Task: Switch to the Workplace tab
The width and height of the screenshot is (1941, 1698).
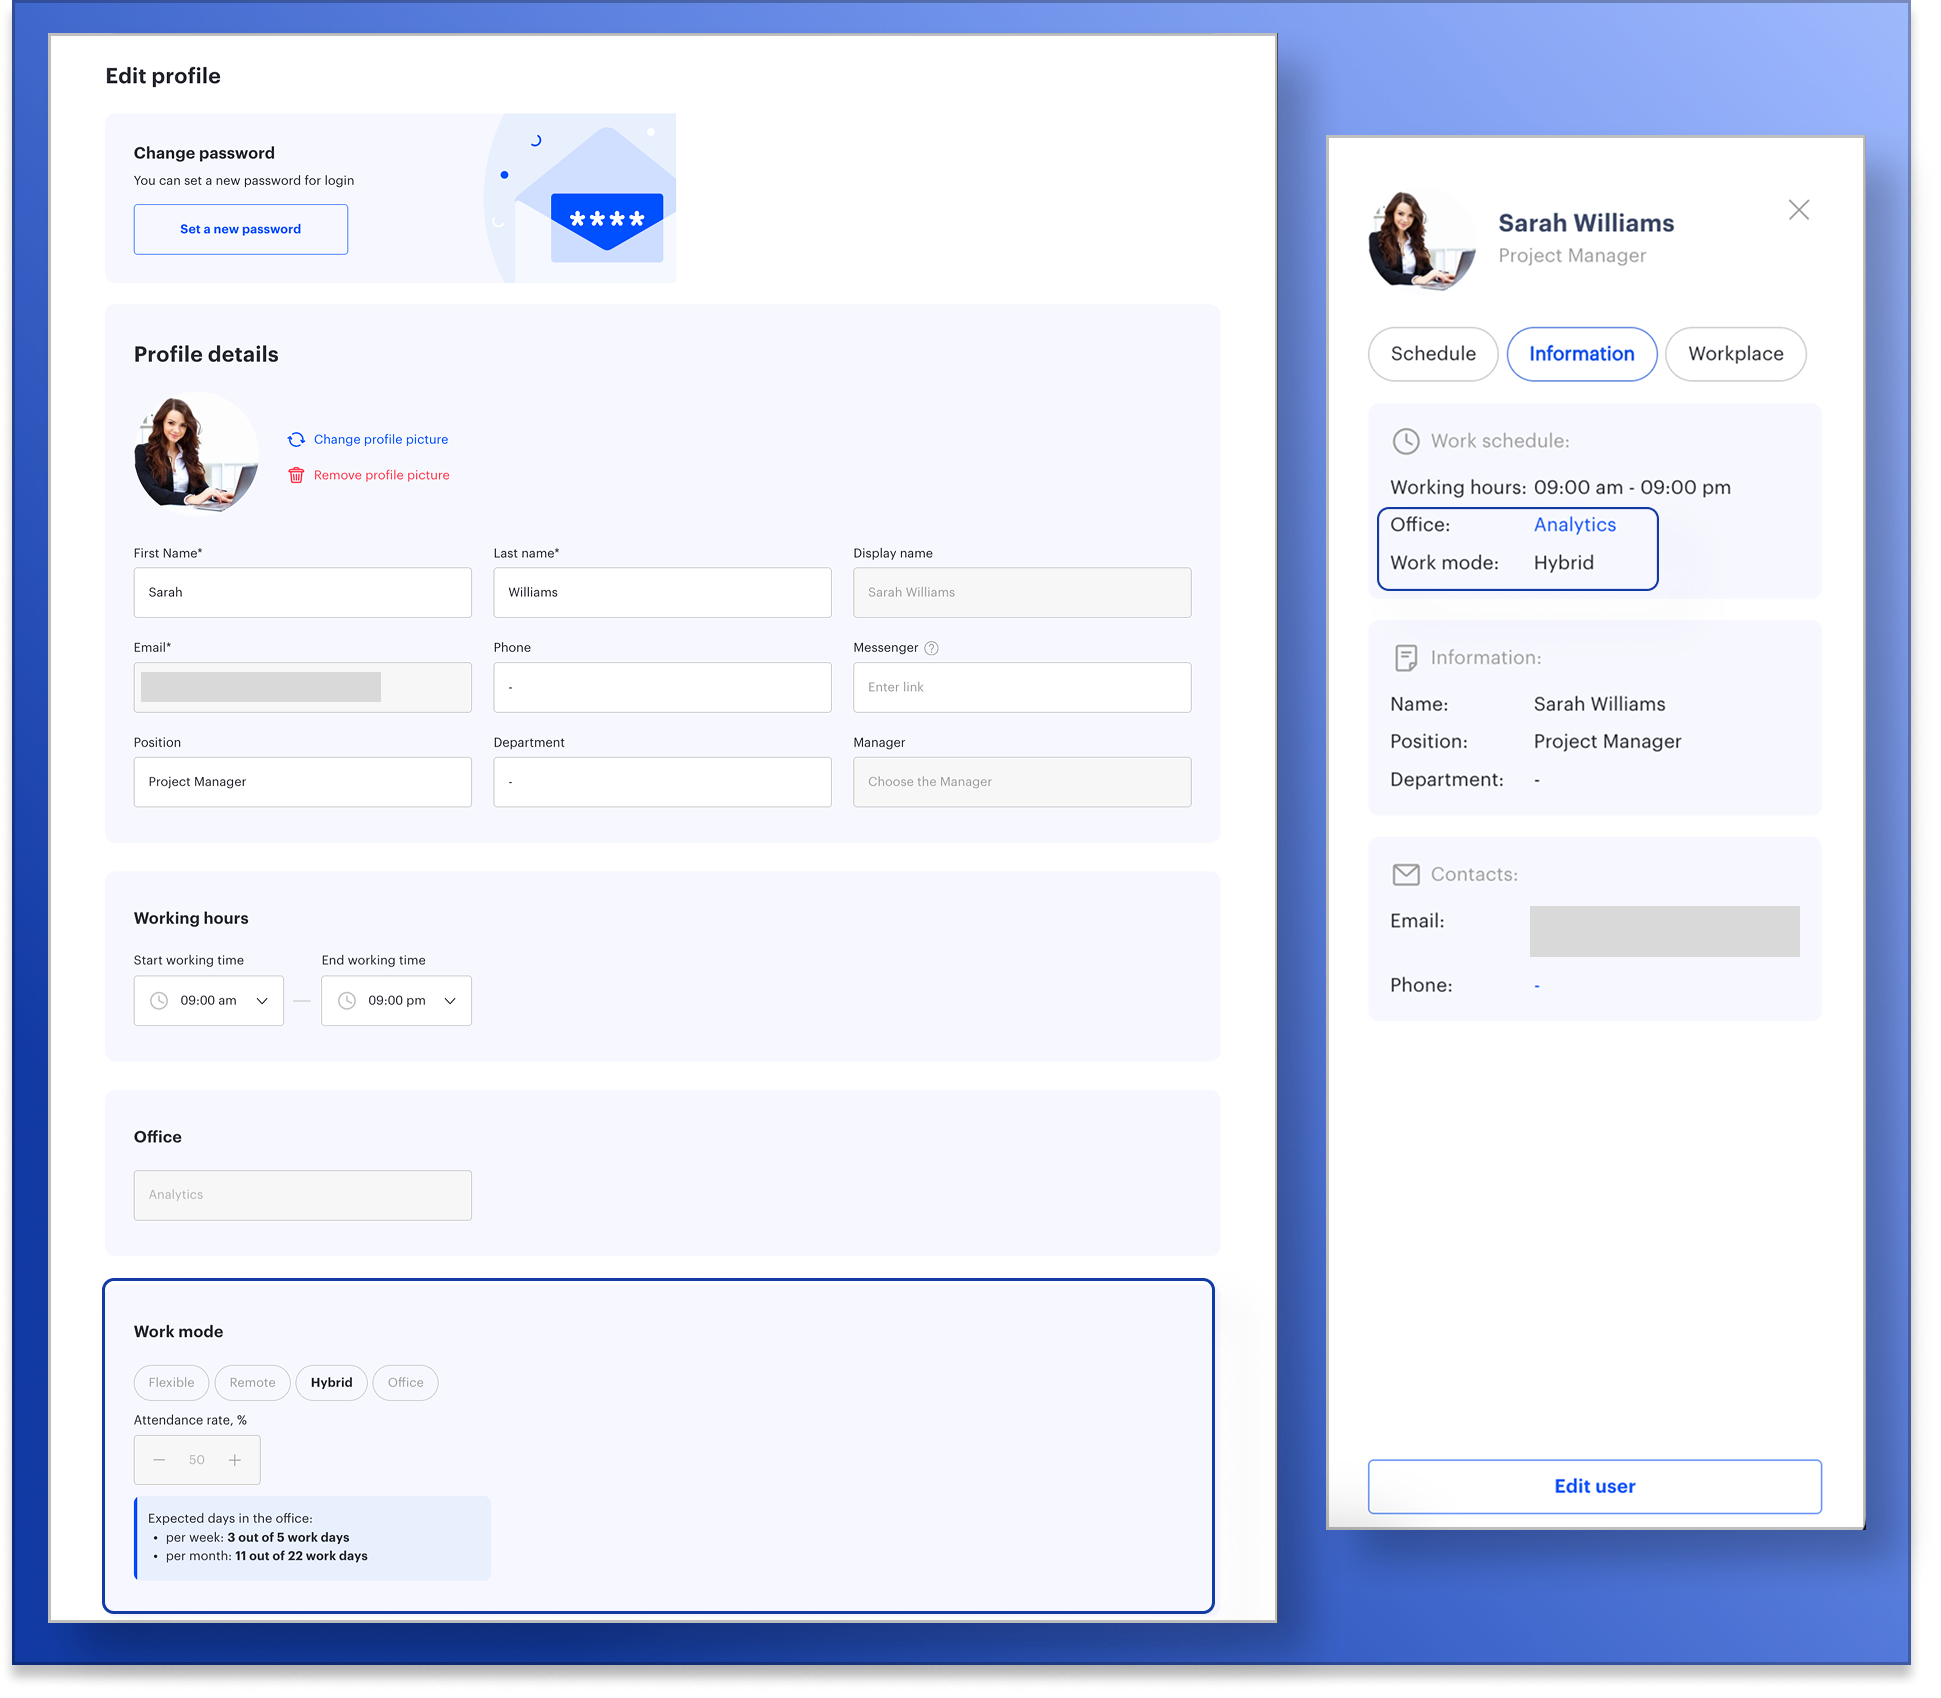Action: pyautogui.click(x=1735, y=354)
